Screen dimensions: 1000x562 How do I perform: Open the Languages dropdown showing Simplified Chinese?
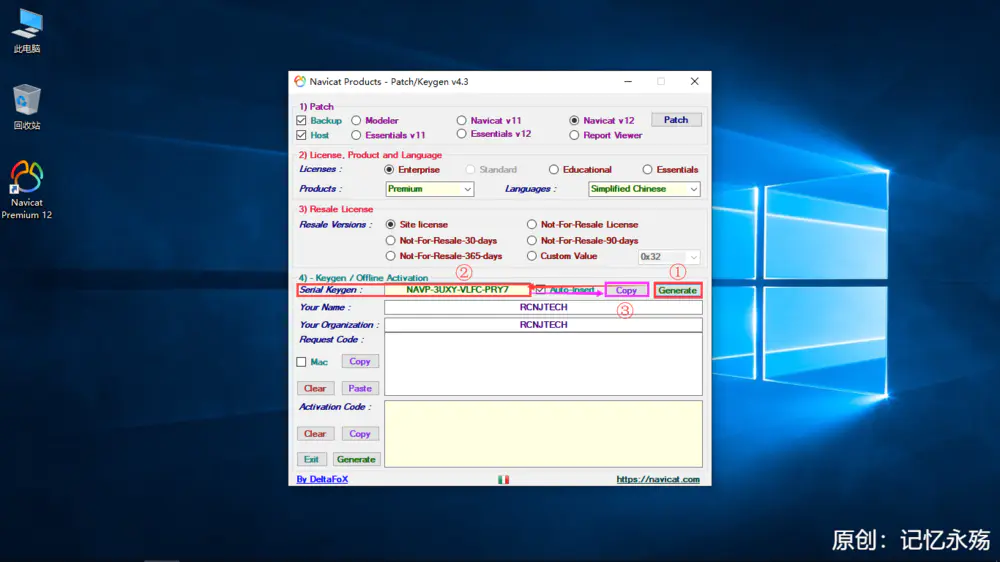(644, 189)
